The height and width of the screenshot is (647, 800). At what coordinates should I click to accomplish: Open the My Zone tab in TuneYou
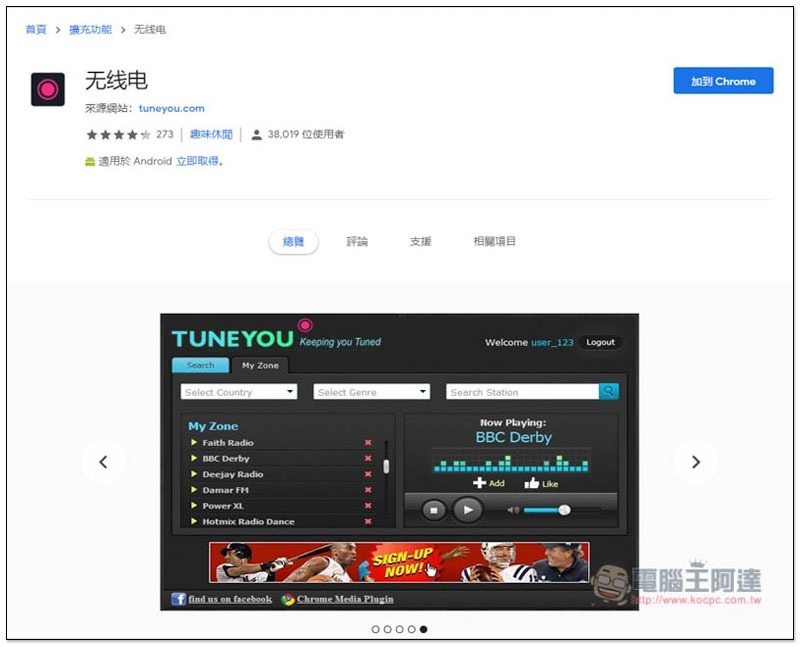260,365
